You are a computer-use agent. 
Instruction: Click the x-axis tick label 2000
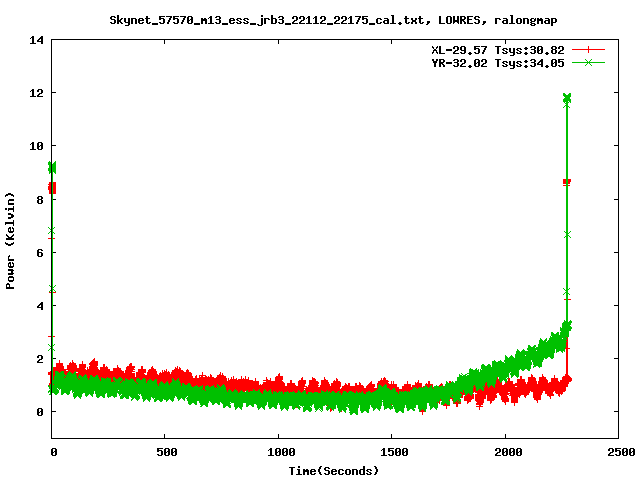[508, 452]
